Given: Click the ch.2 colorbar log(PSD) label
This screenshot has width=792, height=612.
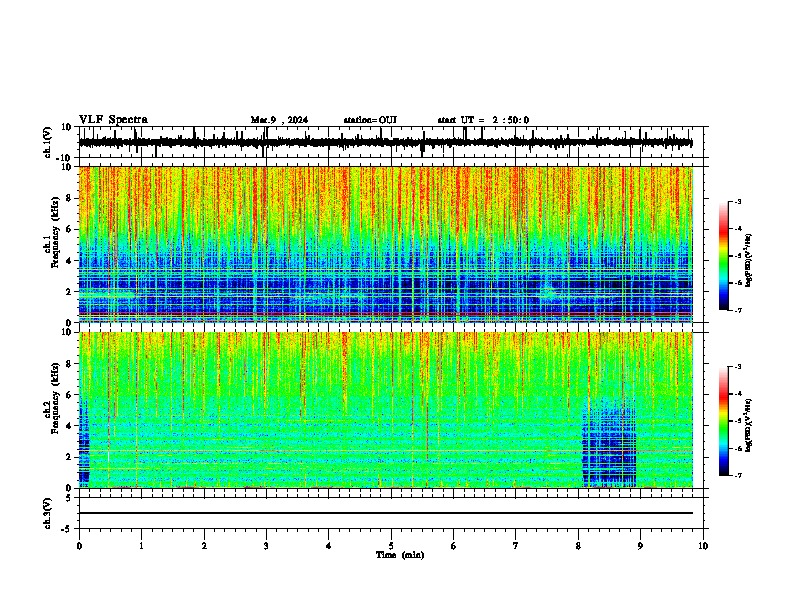Looking at the screenshot, I should click(x=748, y=425).
